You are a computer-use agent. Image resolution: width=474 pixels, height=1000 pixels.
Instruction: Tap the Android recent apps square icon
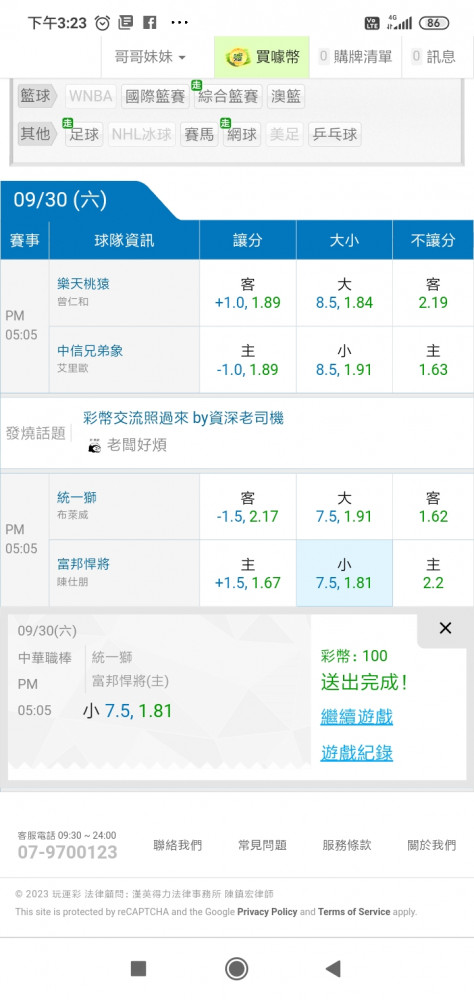[x=138, y=969]
